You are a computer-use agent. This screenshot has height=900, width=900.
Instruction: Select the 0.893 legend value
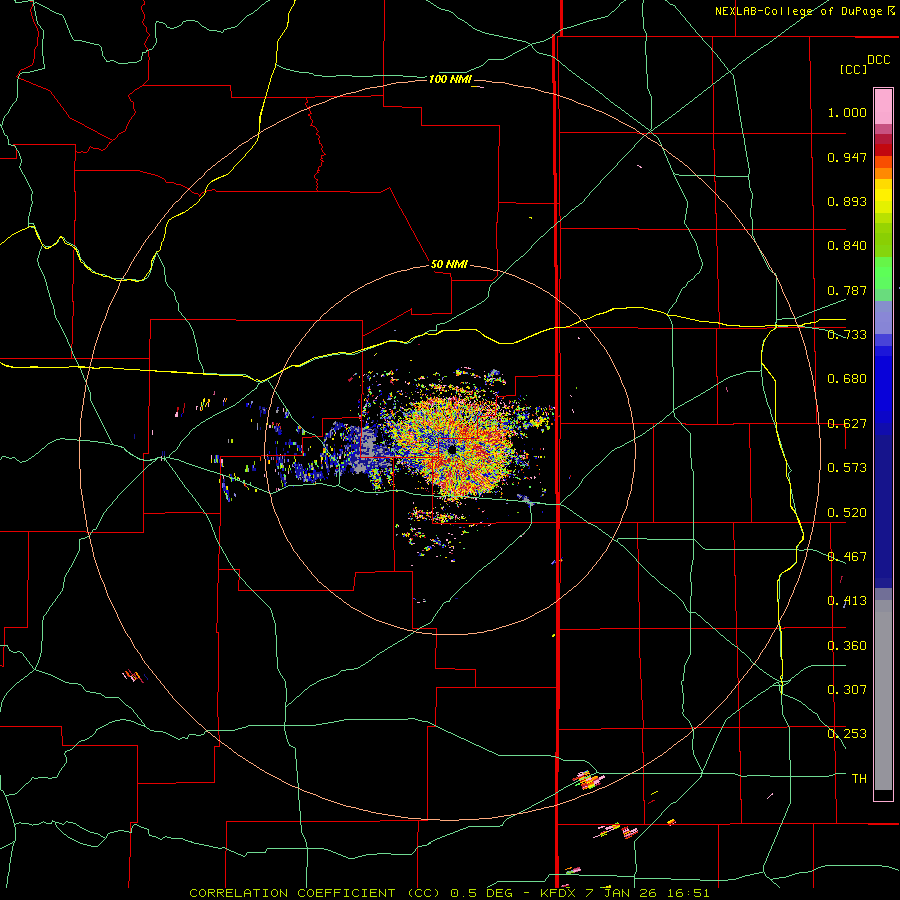pos(847,201)
